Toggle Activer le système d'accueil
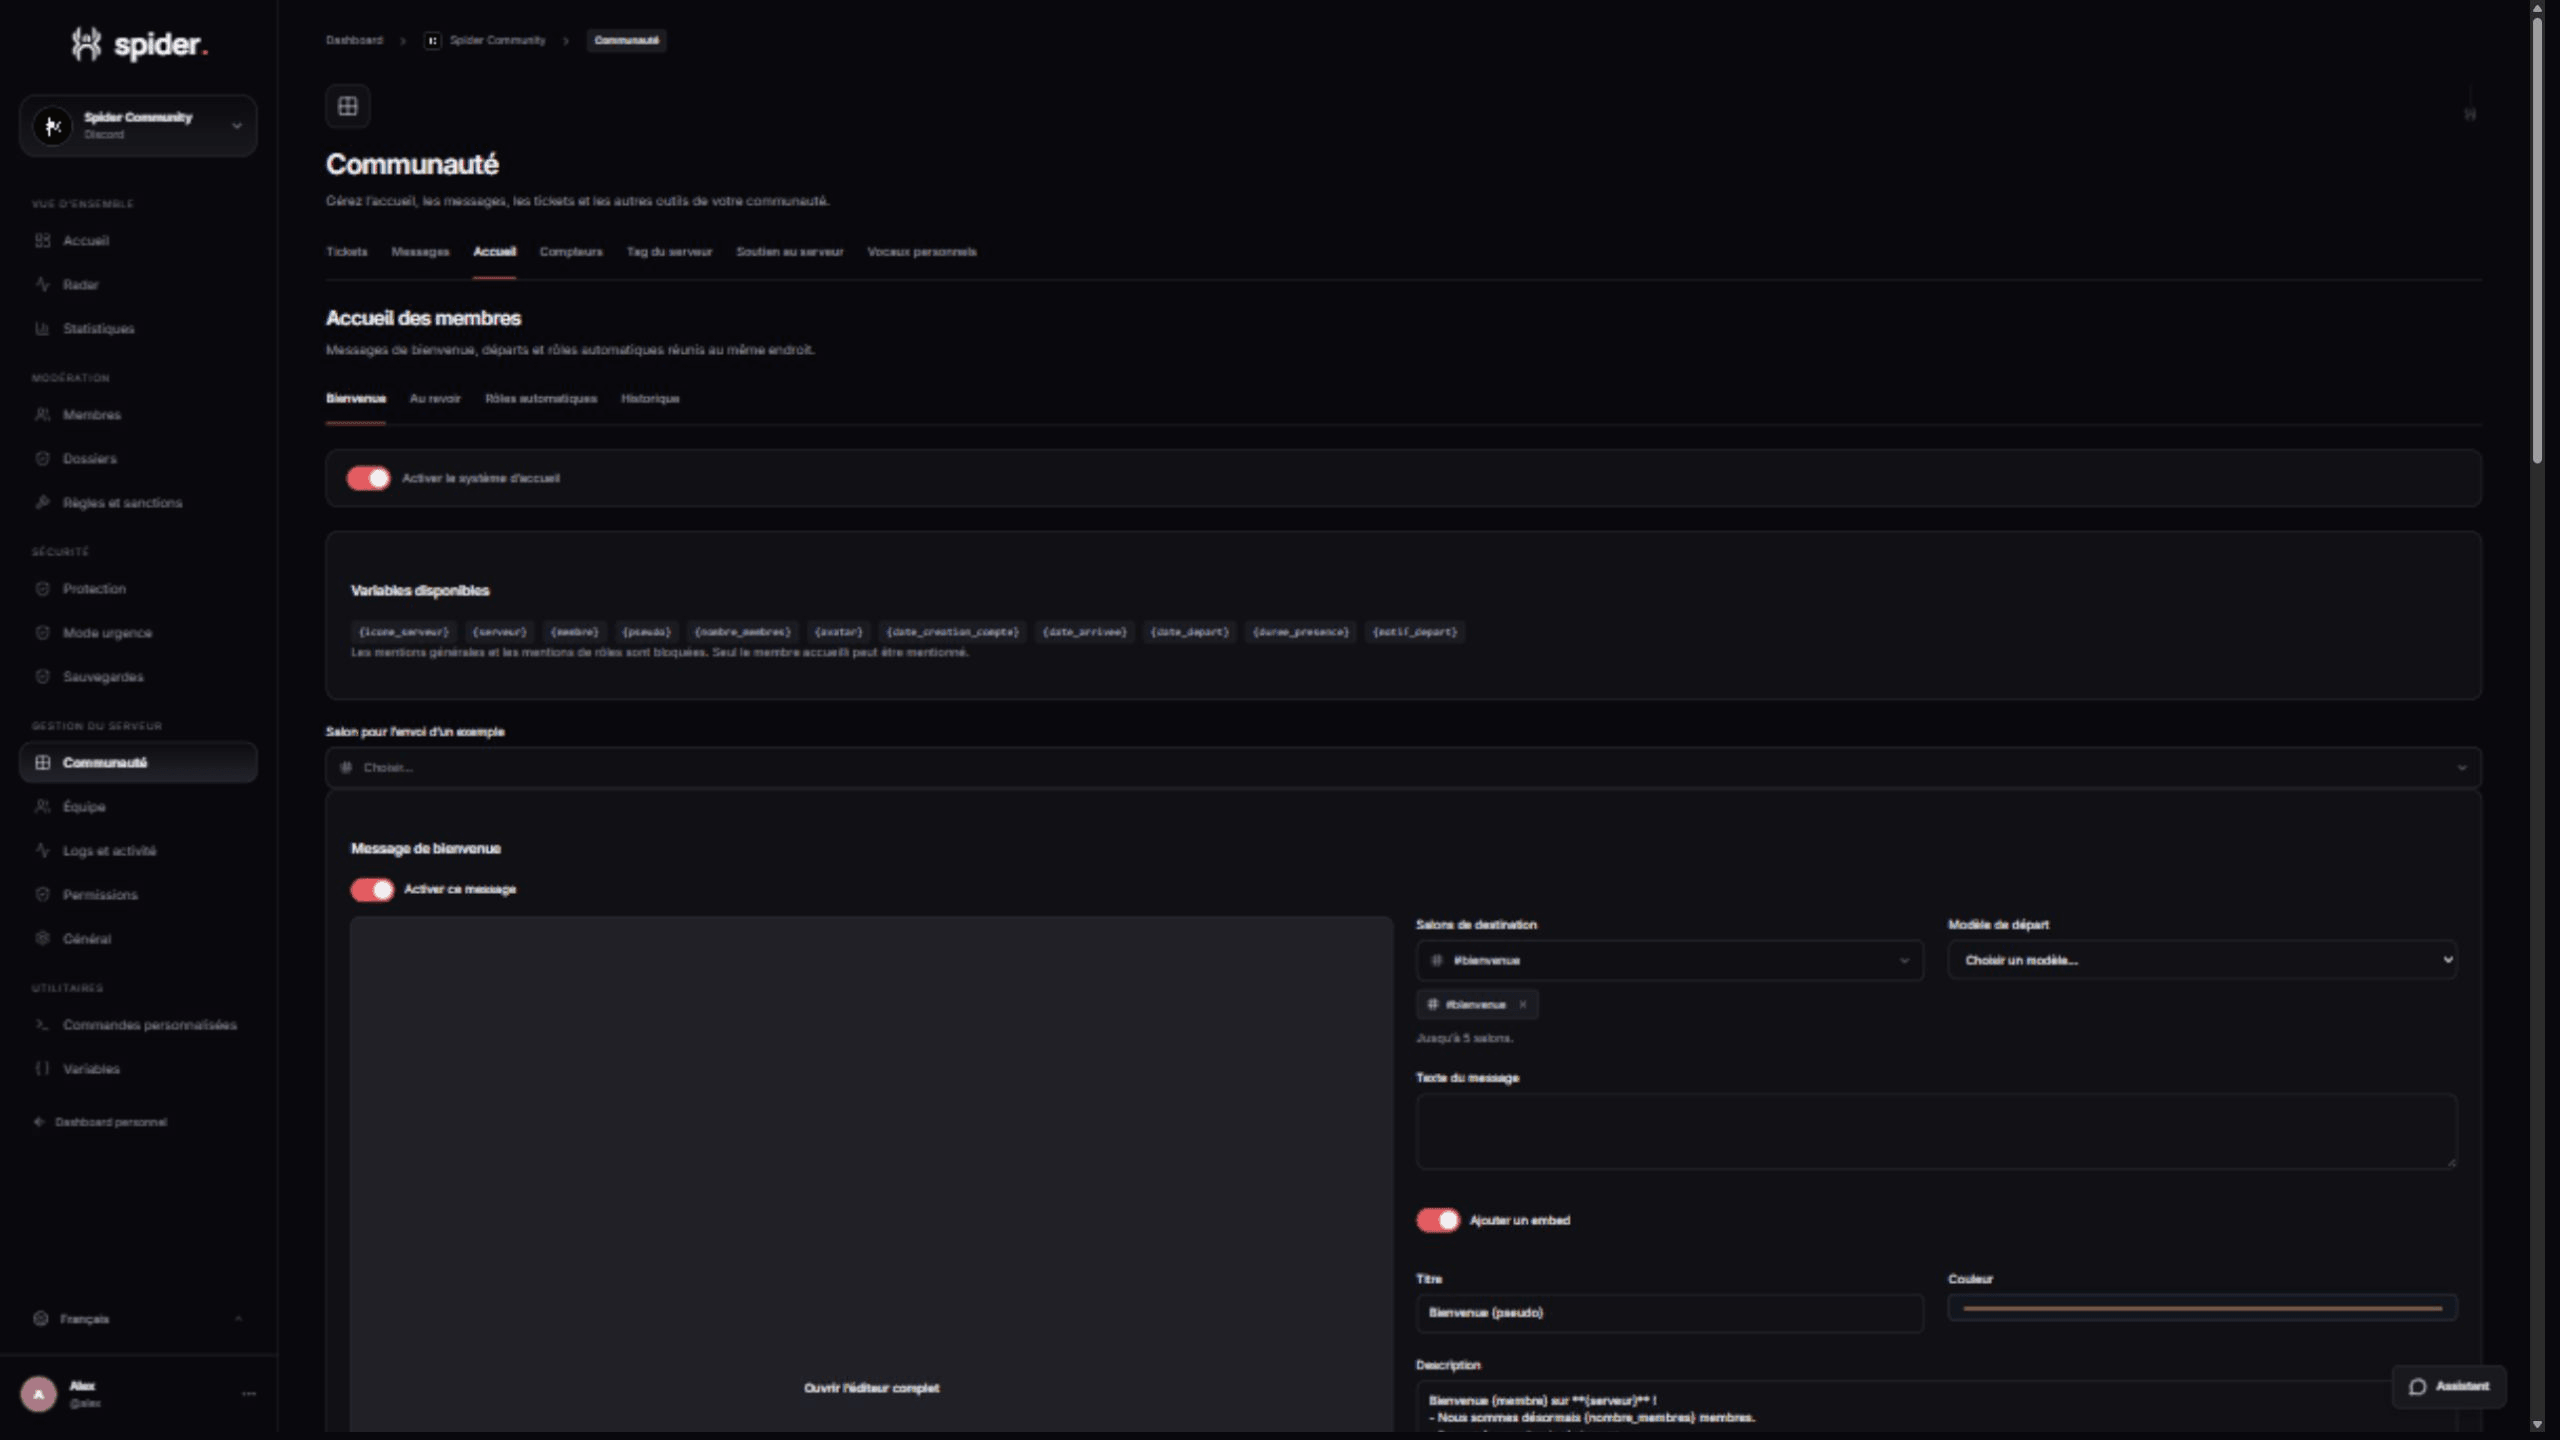Image resolution: width=2560 pixels, height=1440 pixels. click(368, 479)
